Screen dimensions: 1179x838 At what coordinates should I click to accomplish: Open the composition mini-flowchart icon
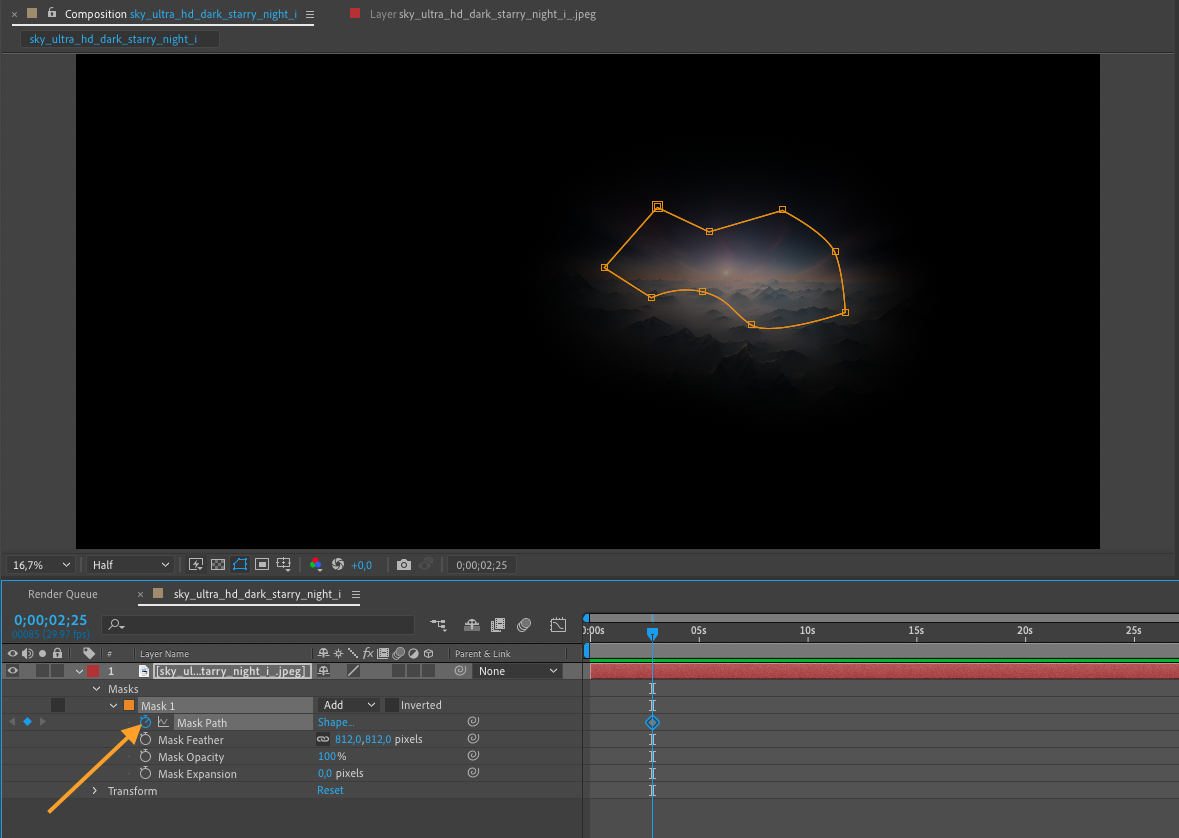point(438,625)
